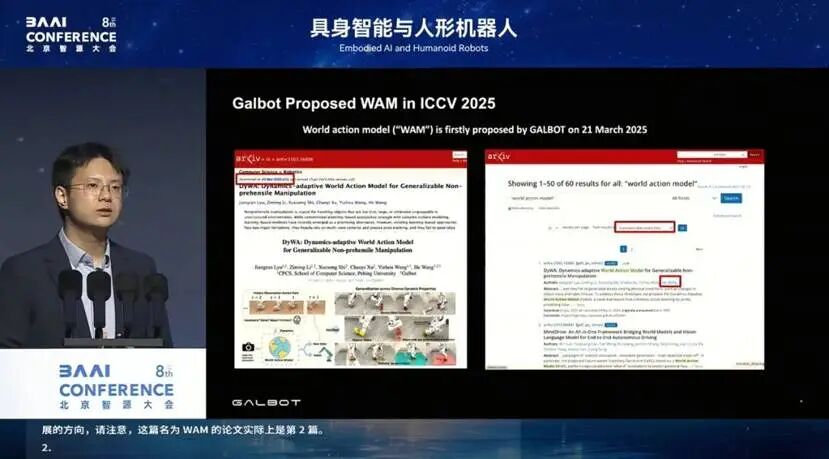Click the heading "Galbot Proposed WAM in ICCV 2025"
Screen dimensions: 829x459
[x=364, y=103]
